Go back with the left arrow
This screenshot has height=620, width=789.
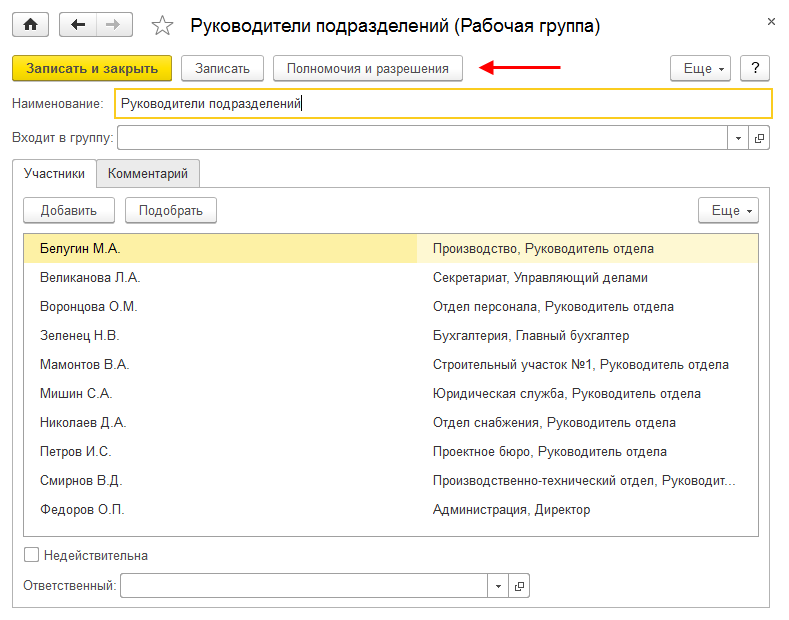[78, 25]
